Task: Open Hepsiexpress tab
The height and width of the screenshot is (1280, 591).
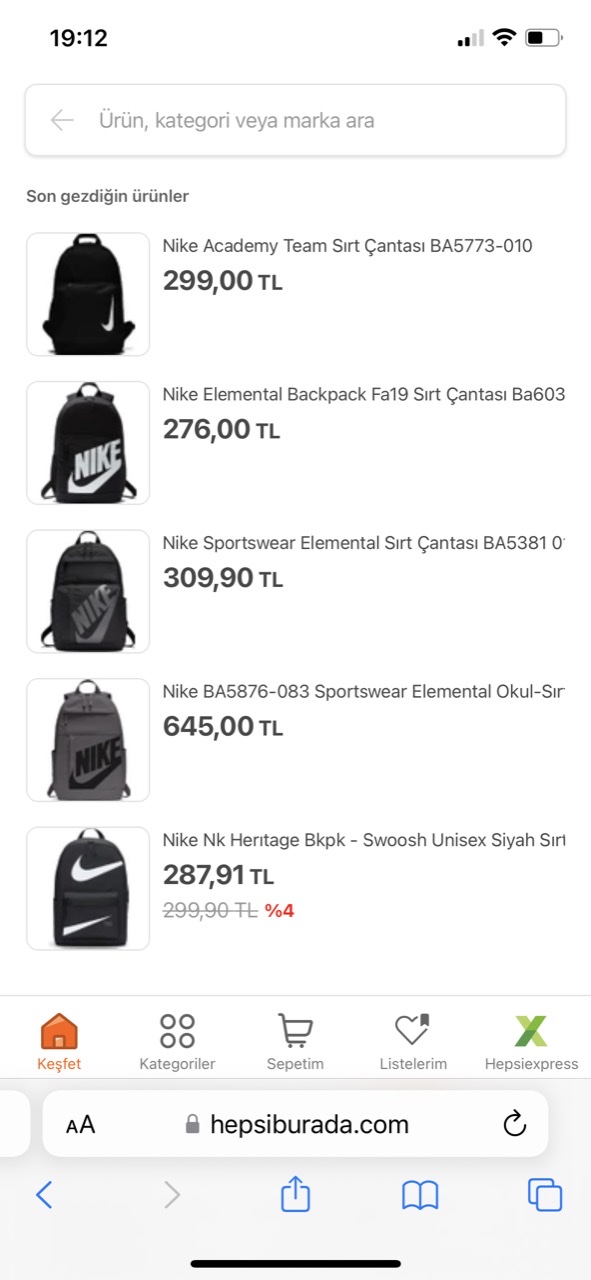Action: pyautogui.click(x=531, y=1041)
